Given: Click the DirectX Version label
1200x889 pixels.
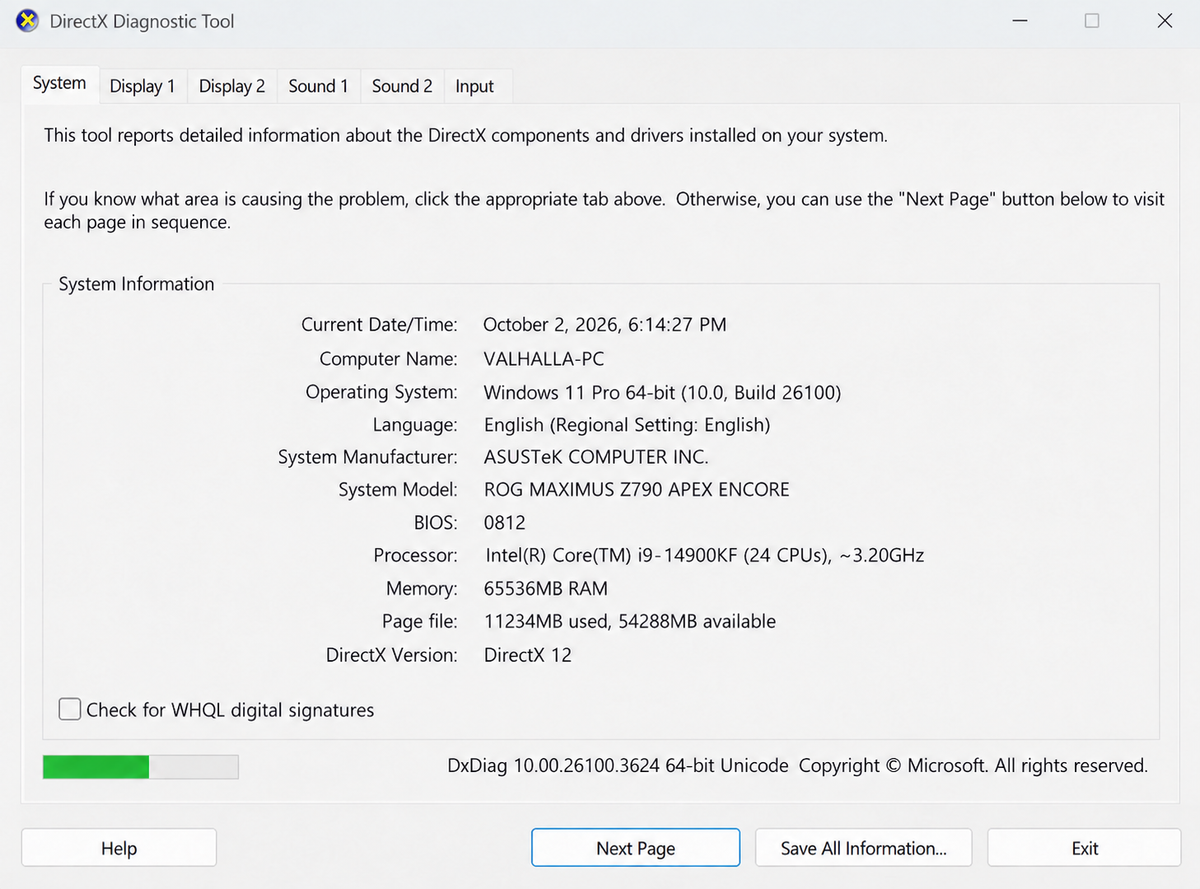Looking at the screenshot, I should click(392, 655).
